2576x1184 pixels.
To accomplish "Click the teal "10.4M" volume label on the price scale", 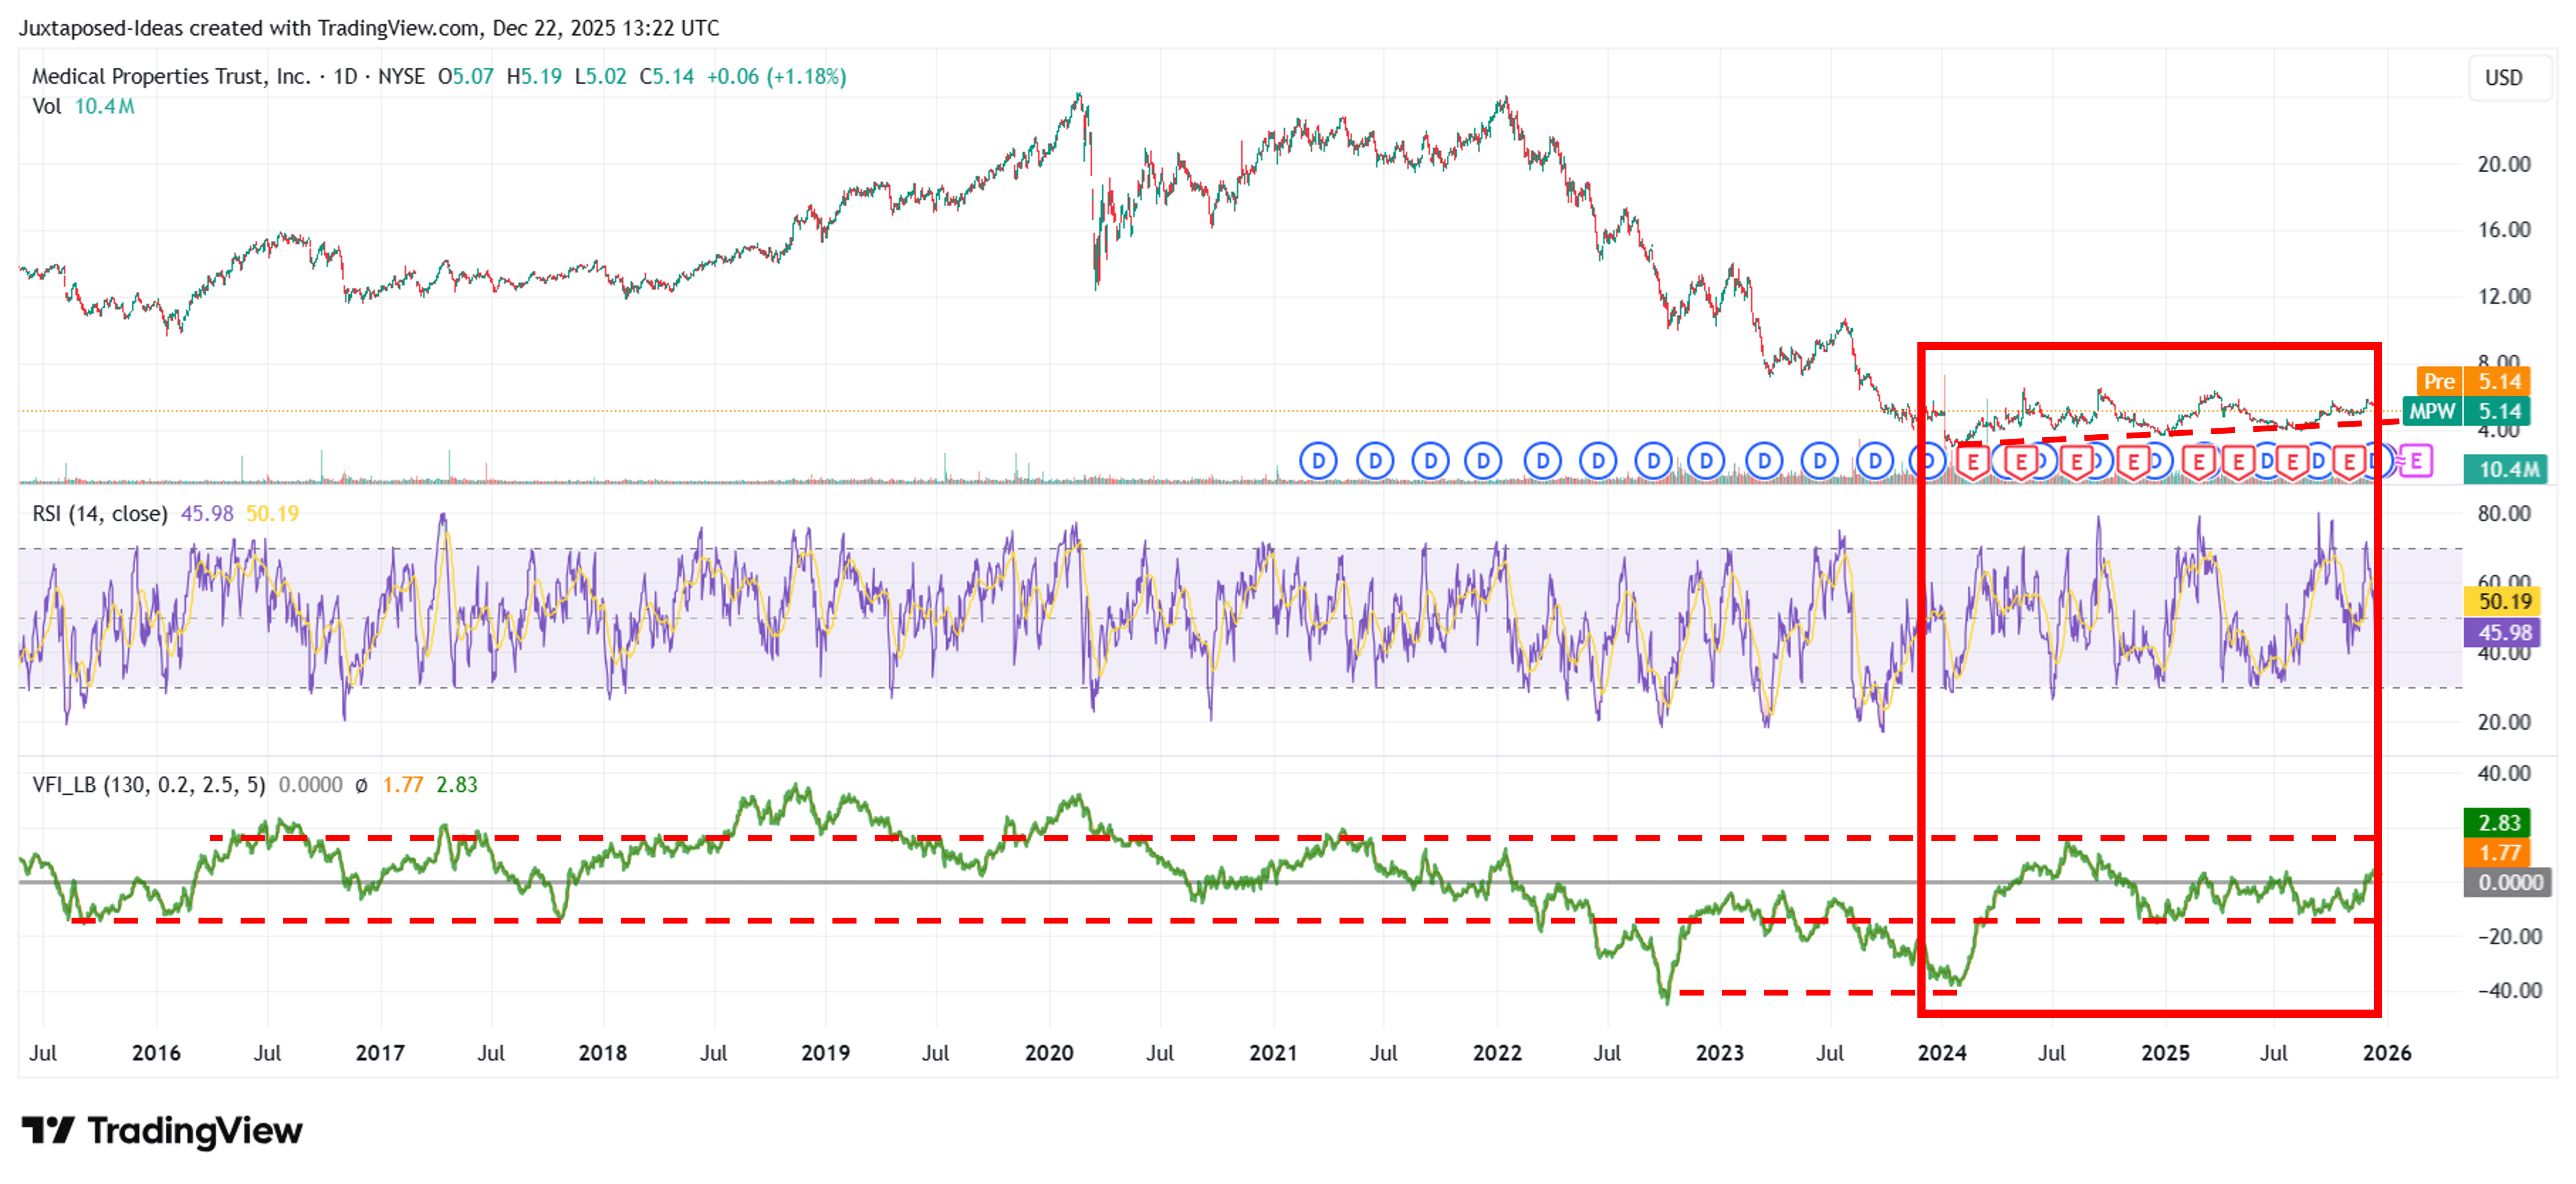I will pyautogui.click(x=2507, y=470).
